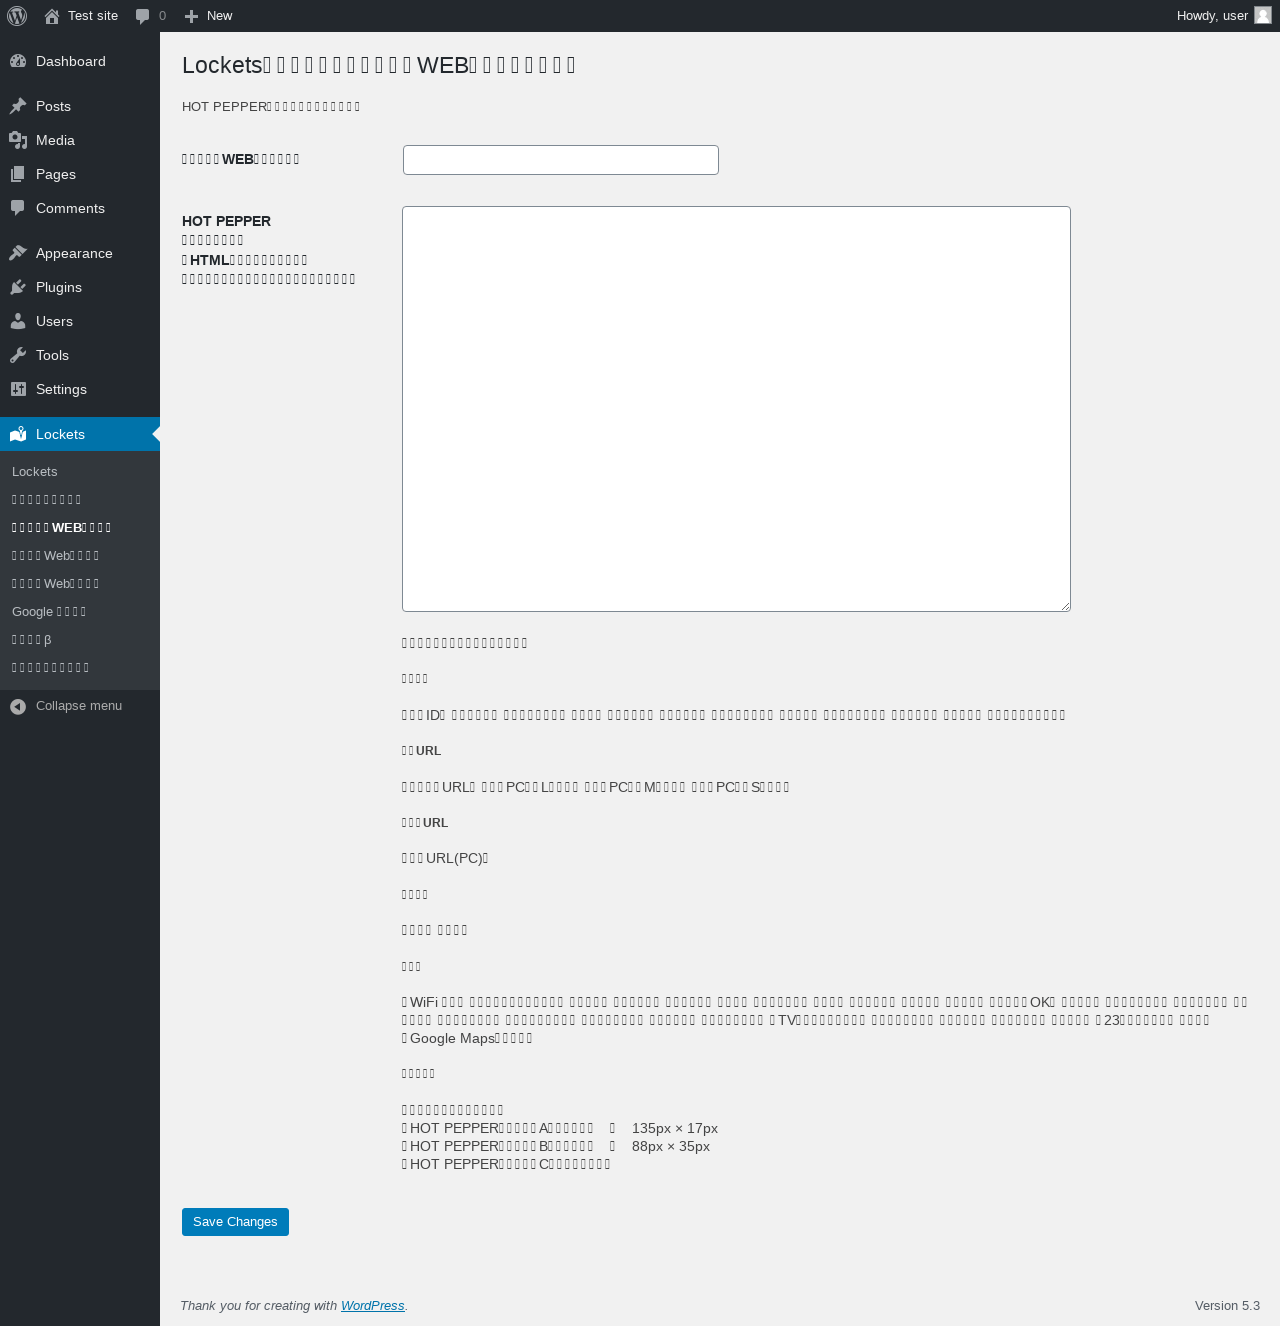Click the Save Changes button

(x=235, y=1222)
